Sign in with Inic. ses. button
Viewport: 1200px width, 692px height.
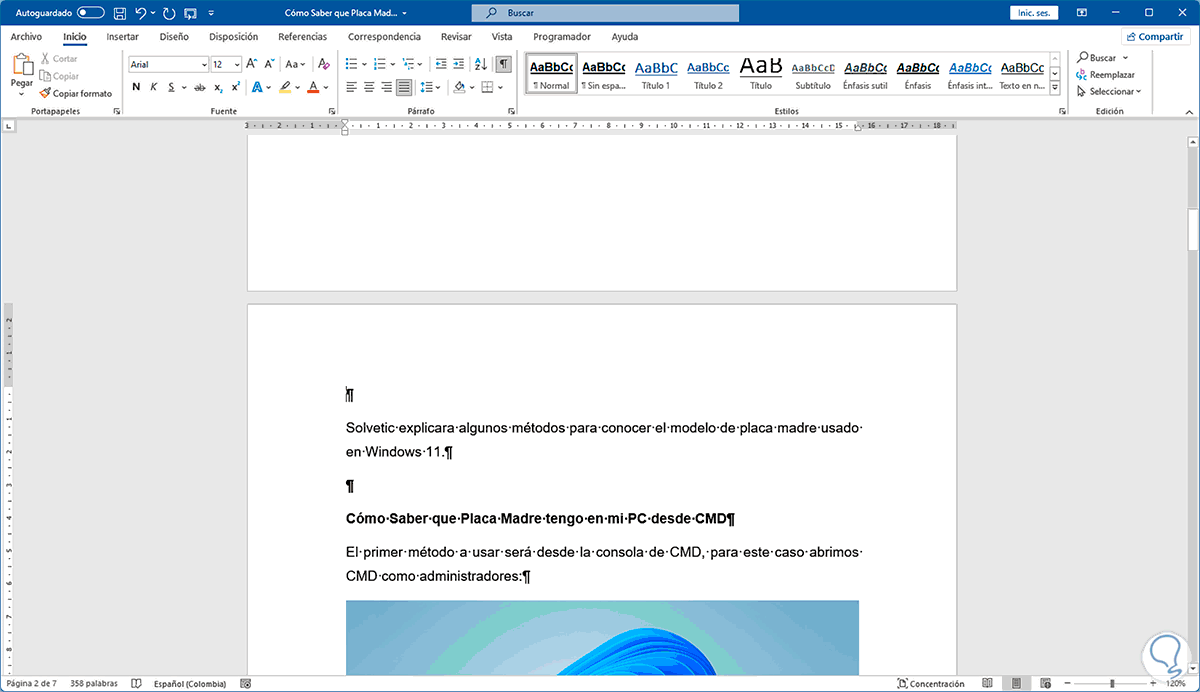coord(1036,13)
